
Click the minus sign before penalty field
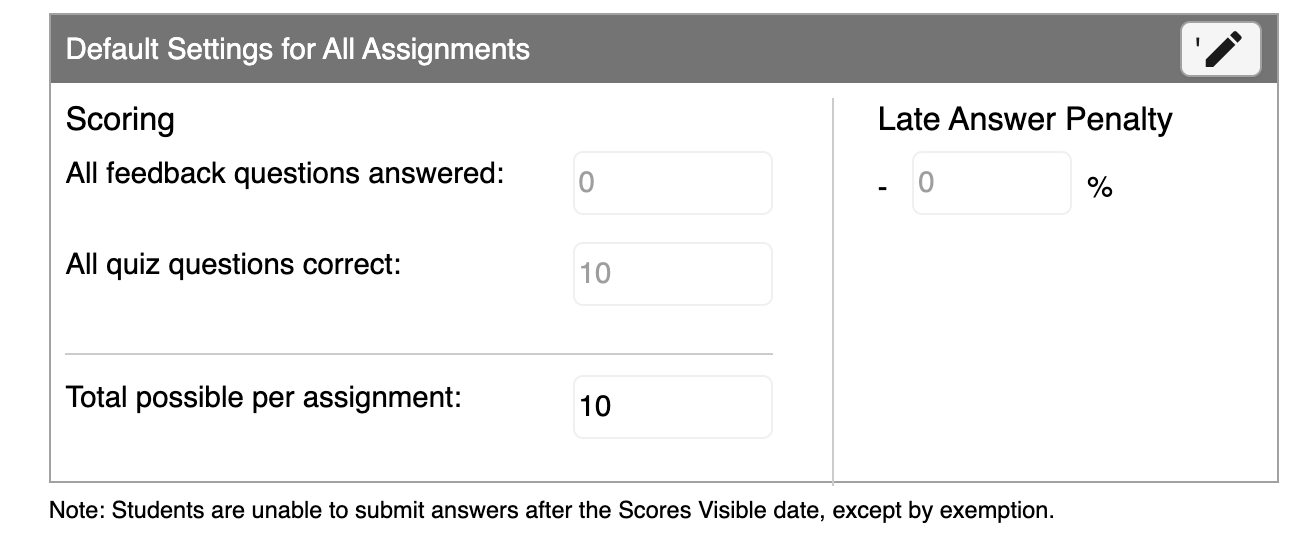tap(883, 188)
